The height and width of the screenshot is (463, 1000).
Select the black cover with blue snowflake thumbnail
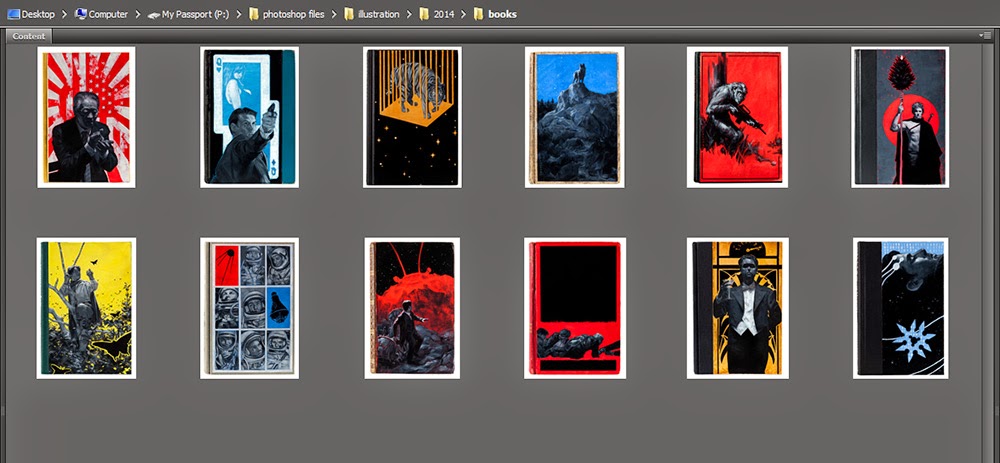pos(901,309)
